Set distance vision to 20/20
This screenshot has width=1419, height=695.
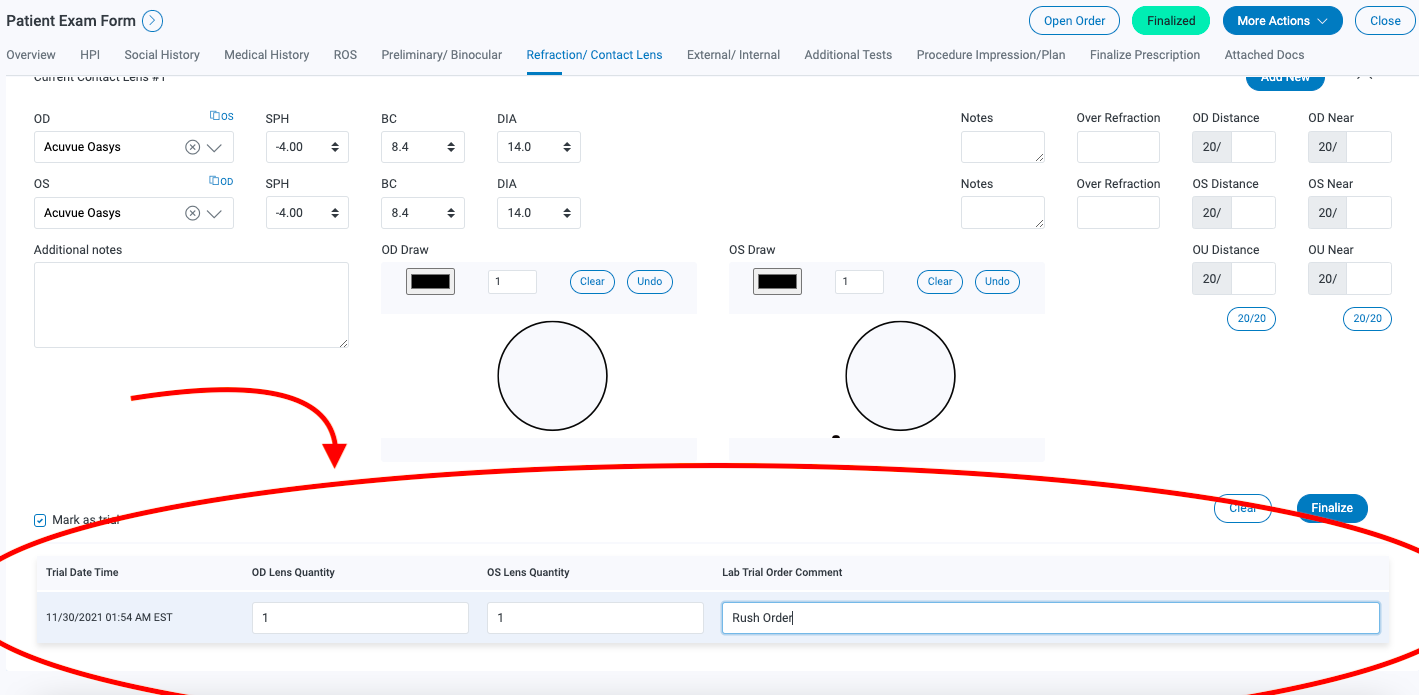[x=1251, y=318]
